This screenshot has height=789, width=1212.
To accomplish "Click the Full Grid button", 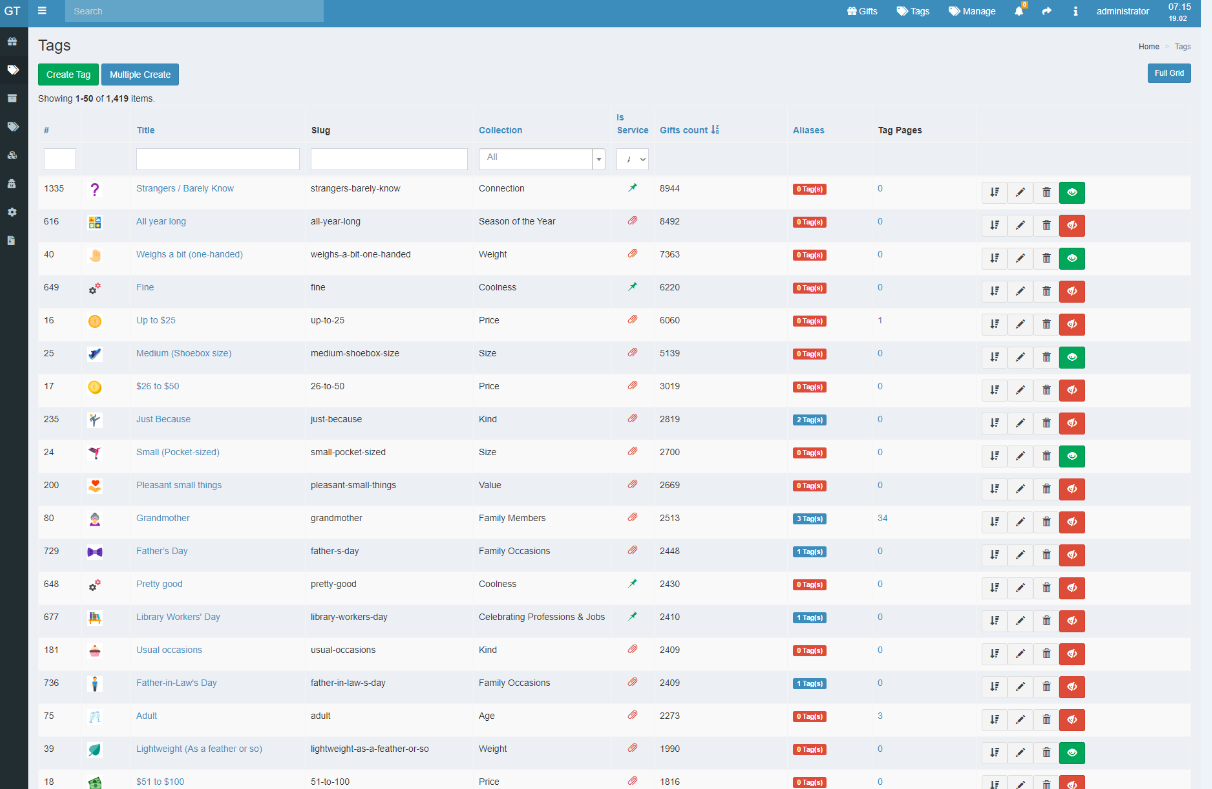I will point(1169,73).
